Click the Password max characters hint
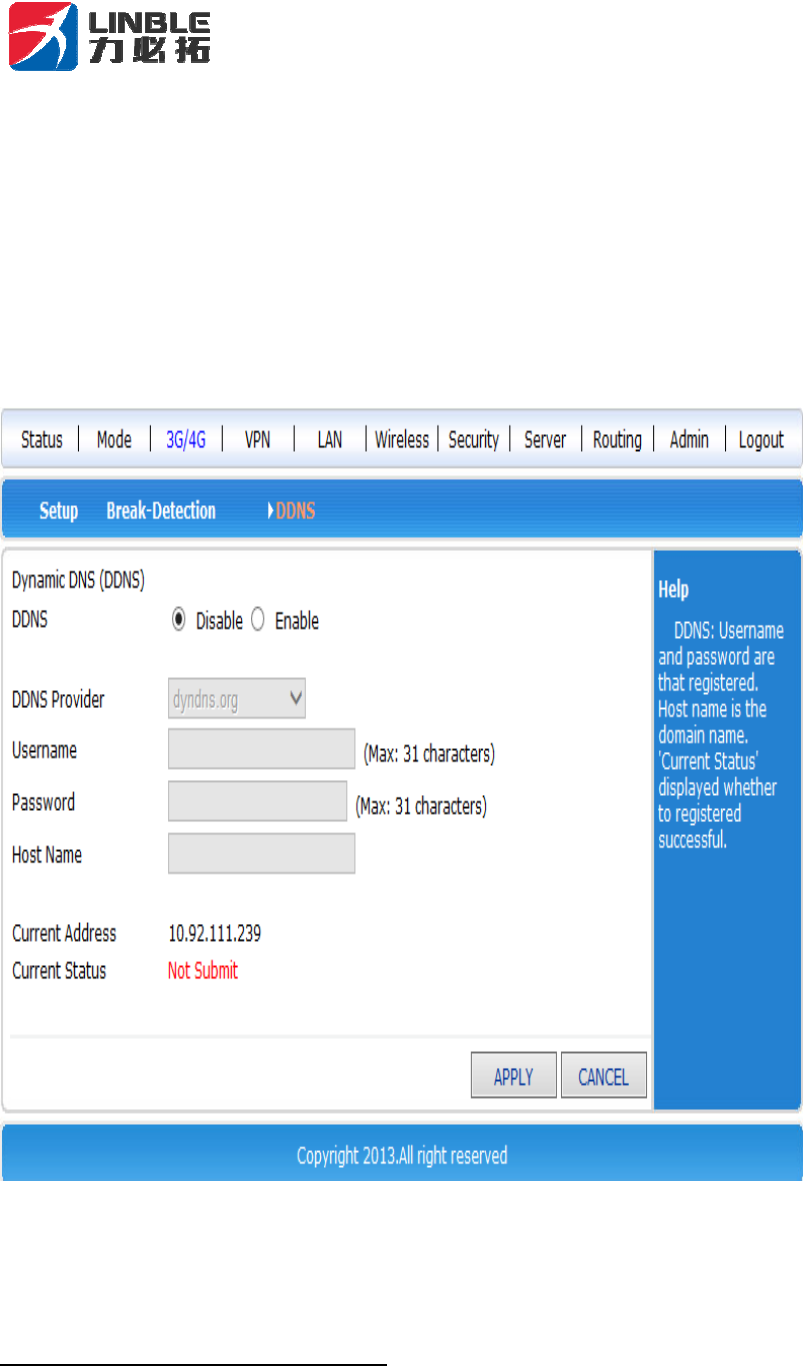 pos(421,806)
